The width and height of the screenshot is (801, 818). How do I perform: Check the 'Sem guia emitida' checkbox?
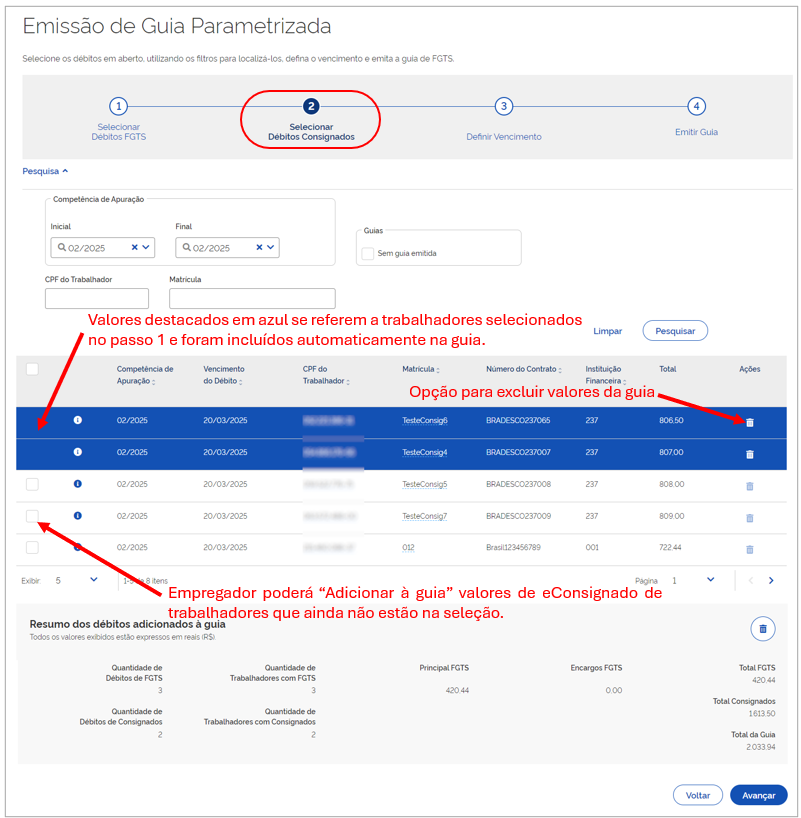tap(368, 254)
